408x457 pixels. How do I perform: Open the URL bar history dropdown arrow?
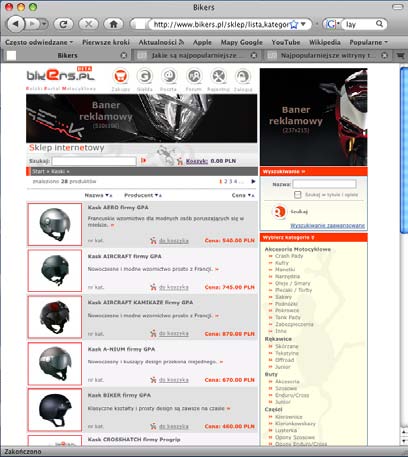pos(303,24)
